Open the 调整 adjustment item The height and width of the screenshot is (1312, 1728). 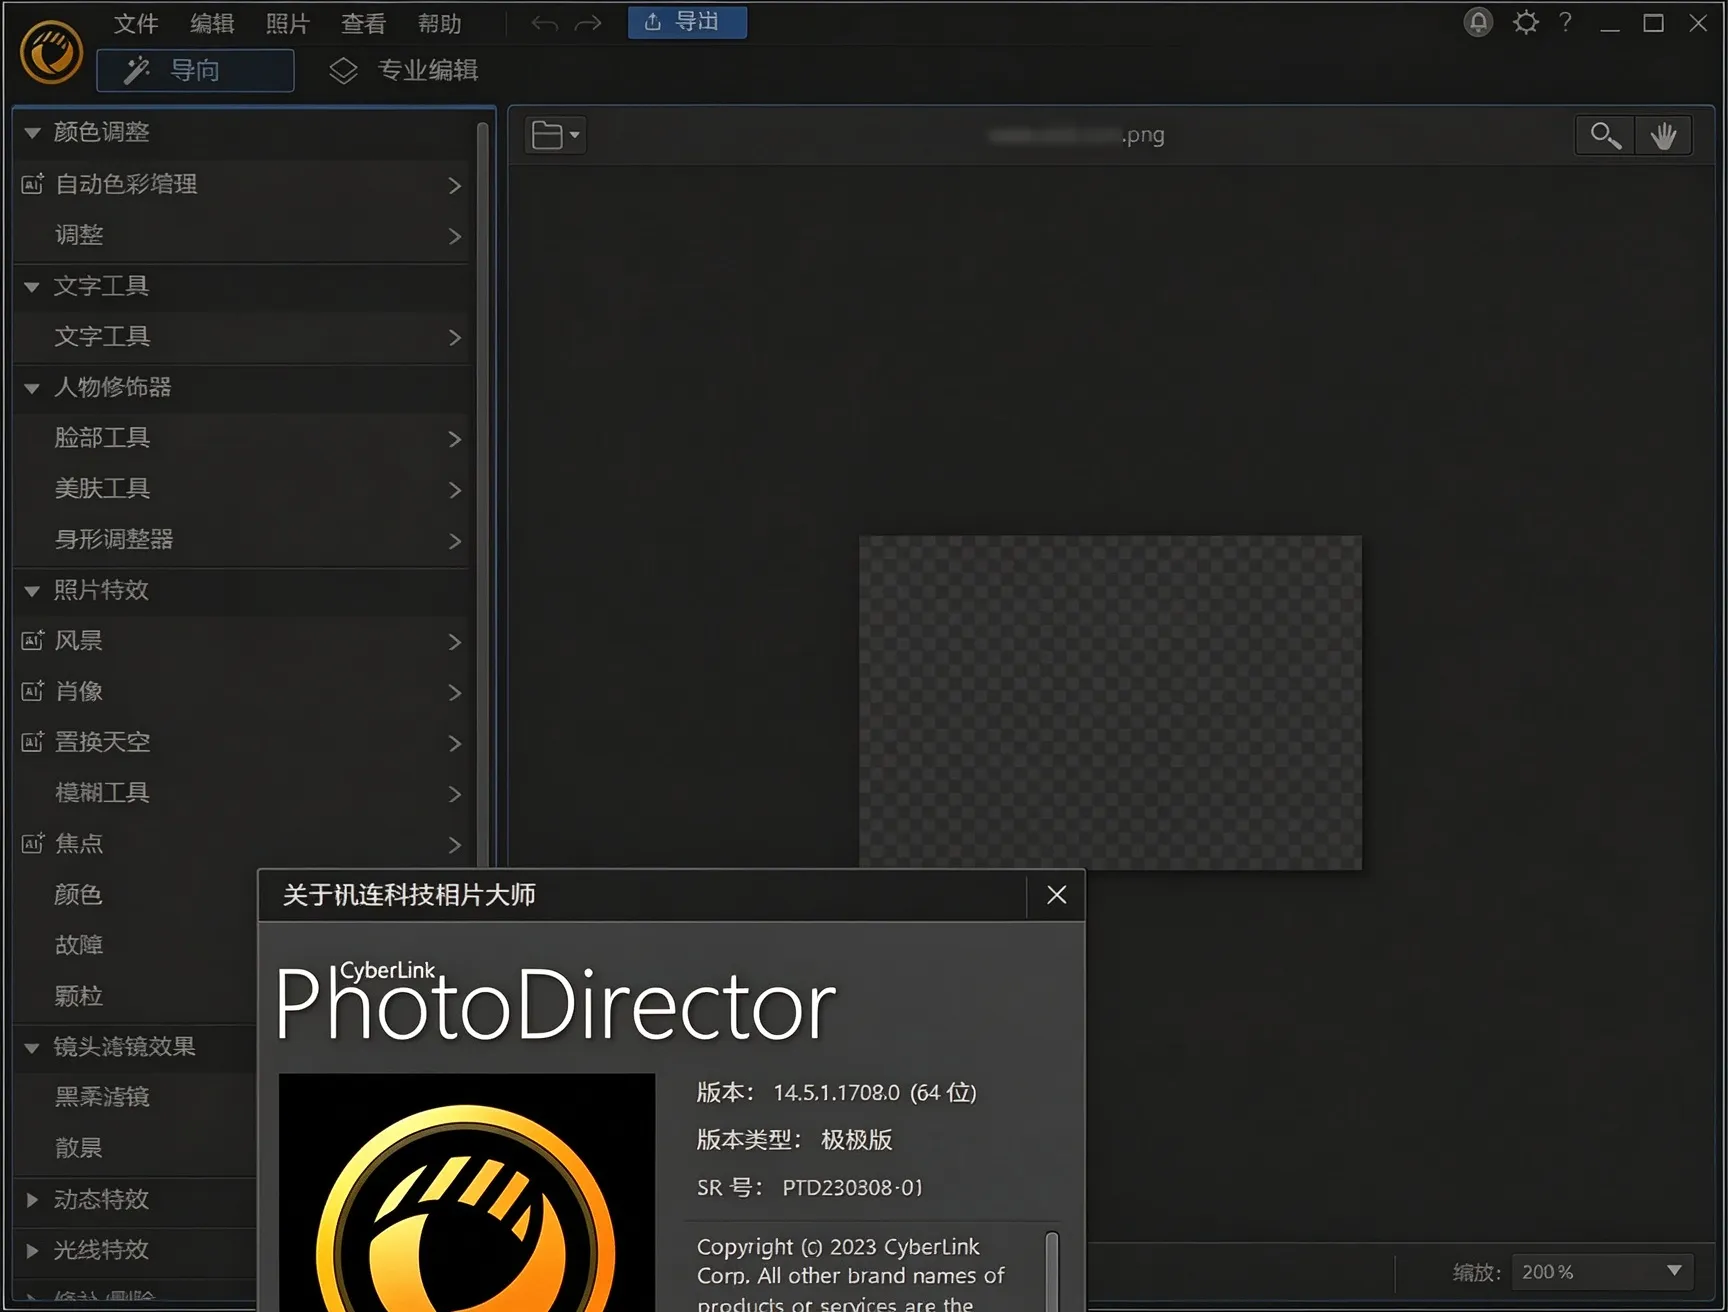click(x=241, y=235)
